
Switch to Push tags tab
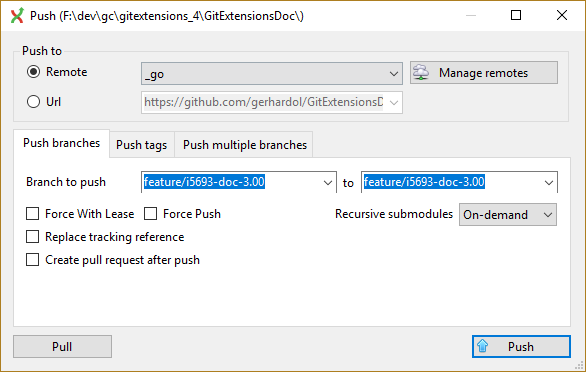coord(142,145)
